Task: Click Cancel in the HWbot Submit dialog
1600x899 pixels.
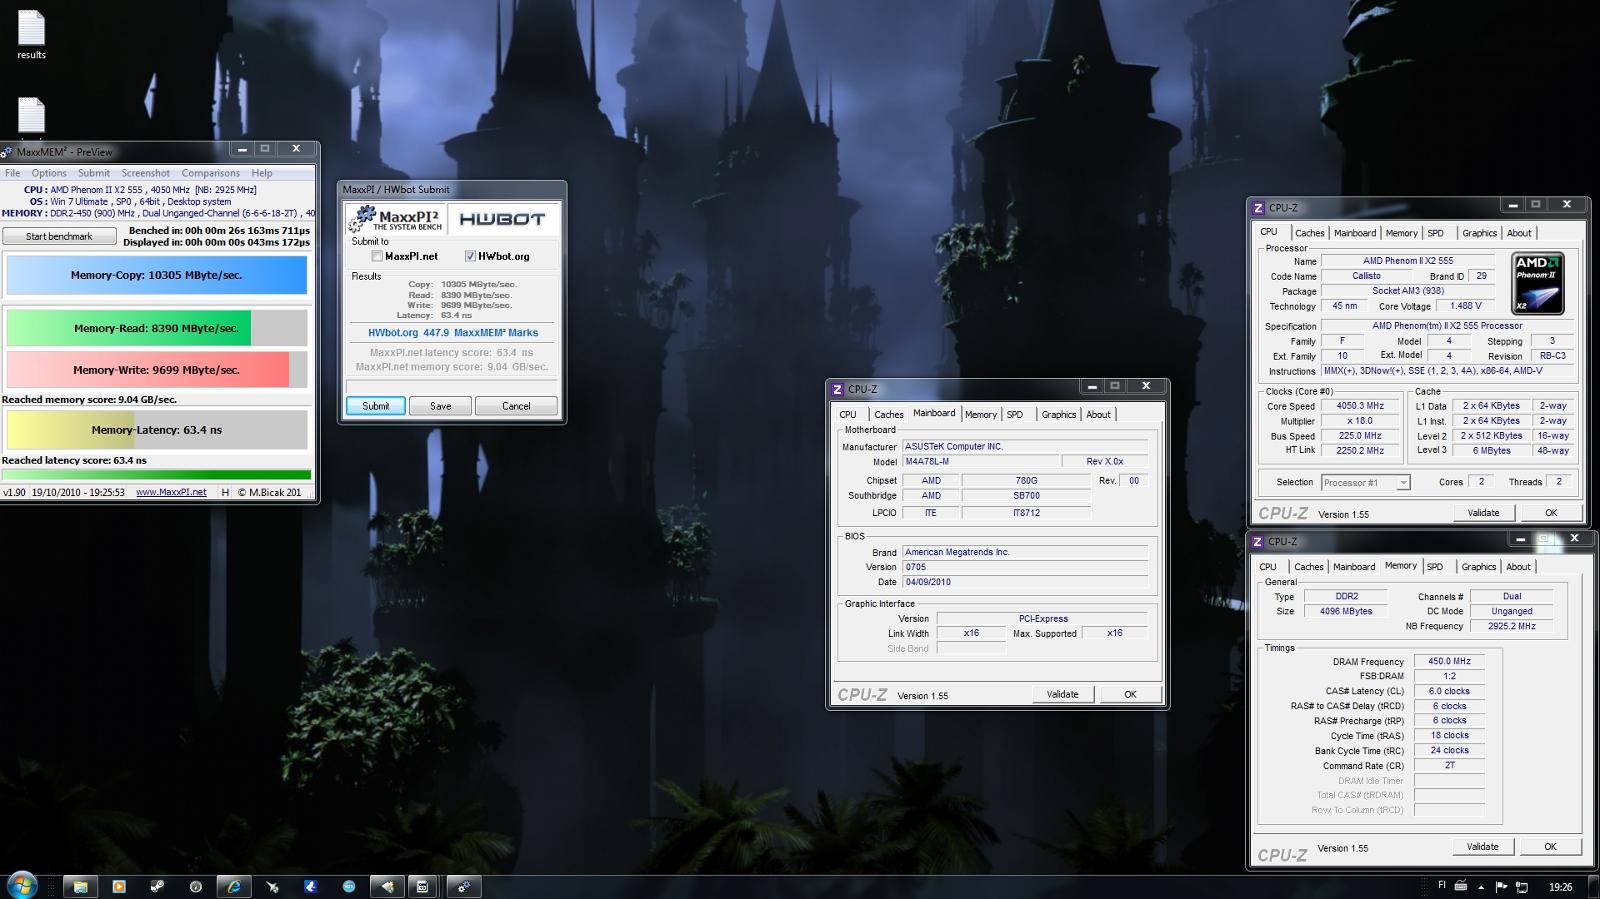Action: [x=516, y=406]
